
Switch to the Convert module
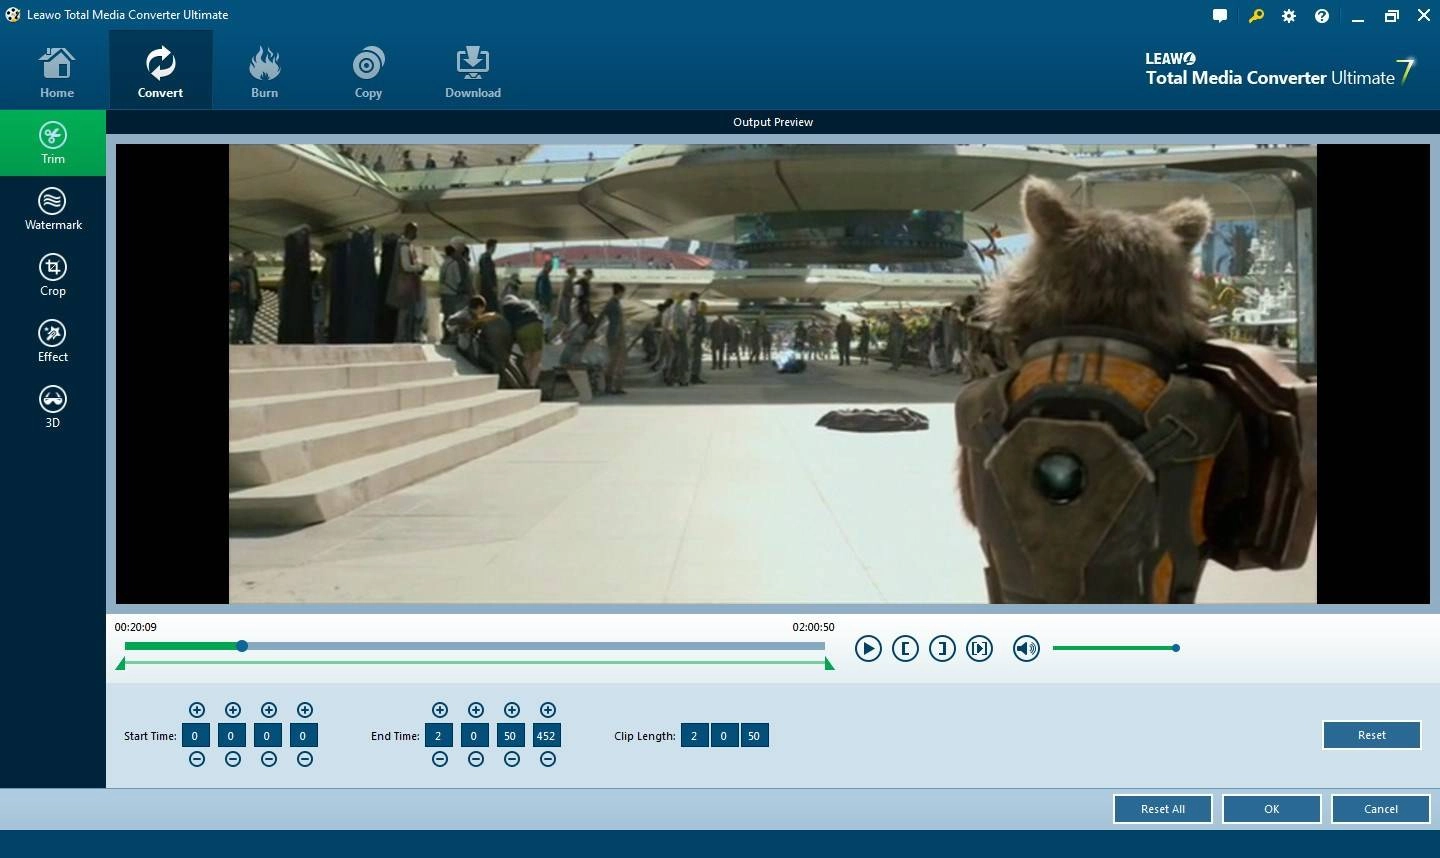coord(160,71)
